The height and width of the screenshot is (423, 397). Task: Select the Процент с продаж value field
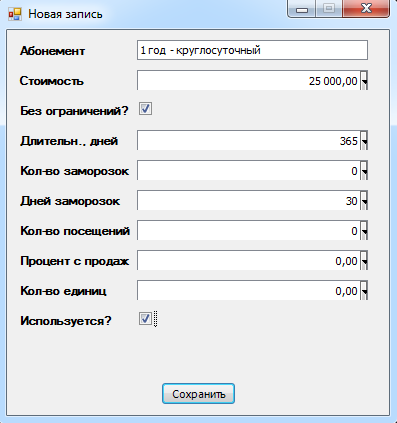pos(249,260)
